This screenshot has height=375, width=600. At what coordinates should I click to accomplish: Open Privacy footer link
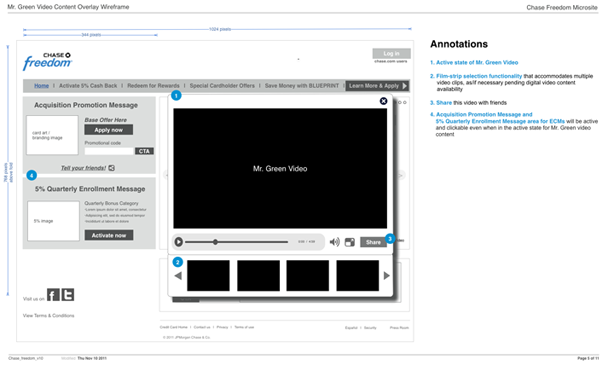coord(222,327)
